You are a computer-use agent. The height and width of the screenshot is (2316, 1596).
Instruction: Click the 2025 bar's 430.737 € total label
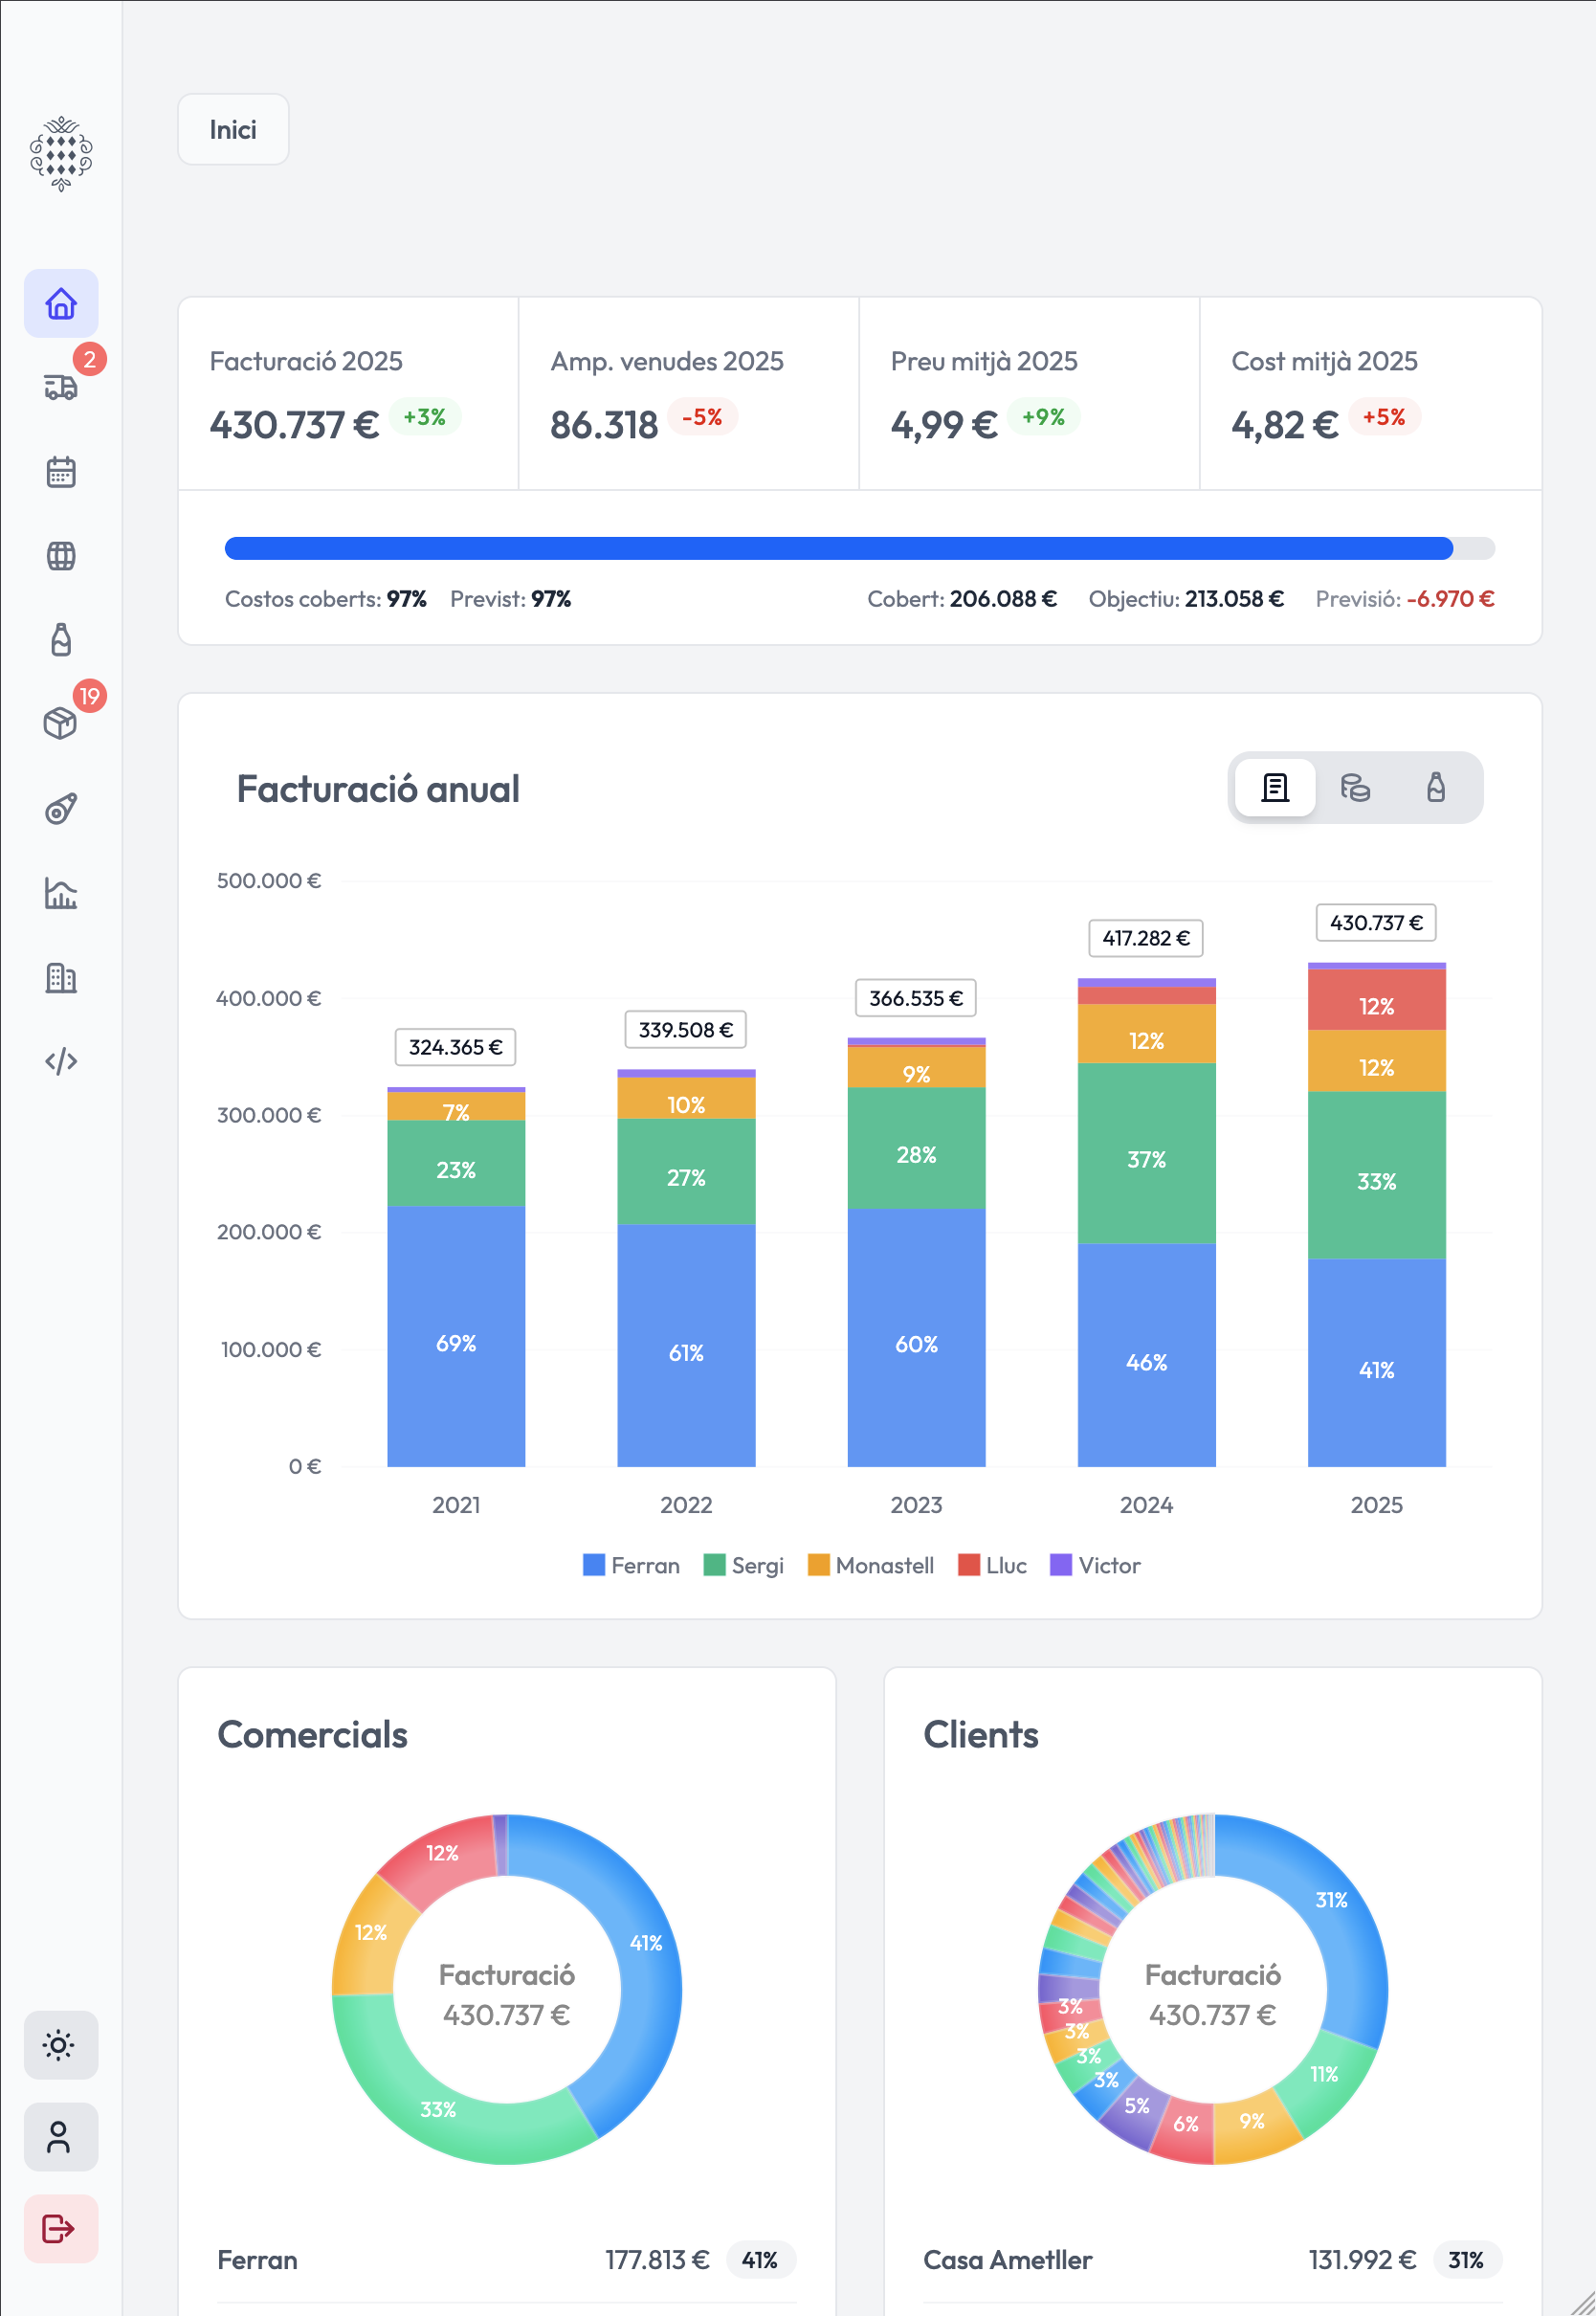pos(1376,923)
